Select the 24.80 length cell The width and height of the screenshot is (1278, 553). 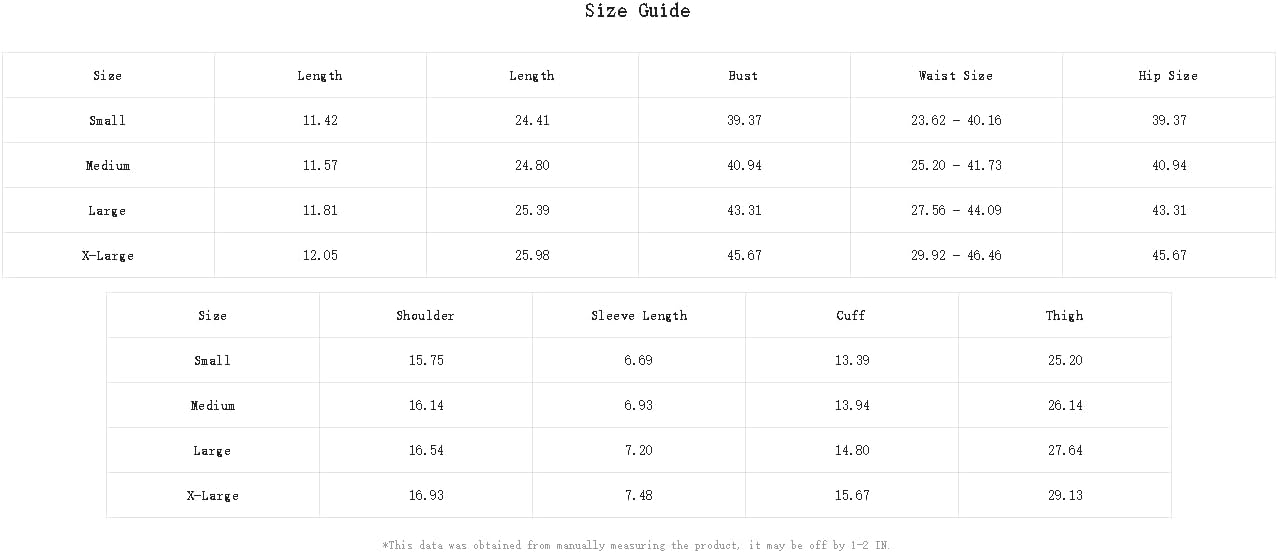(x=532, y=166)
